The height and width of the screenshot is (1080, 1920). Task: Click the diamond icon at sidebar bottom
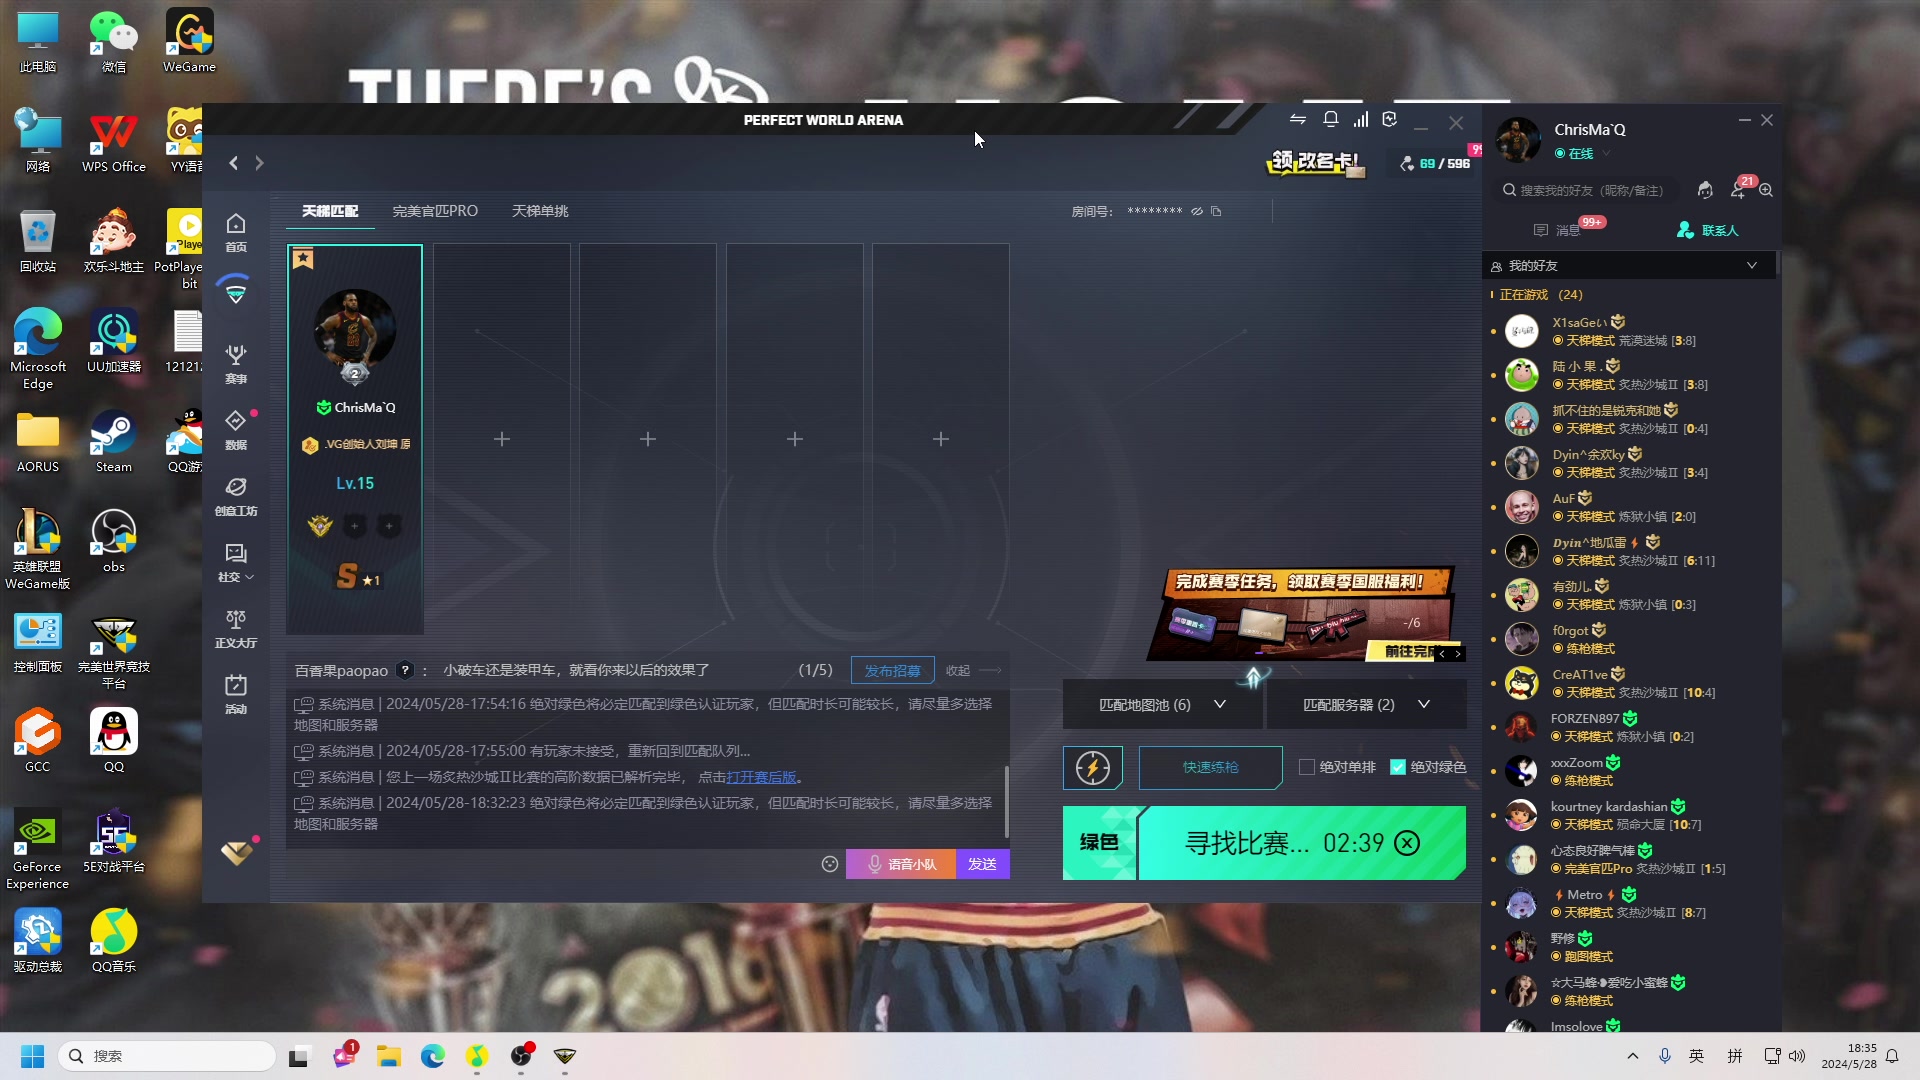(237, 852)
